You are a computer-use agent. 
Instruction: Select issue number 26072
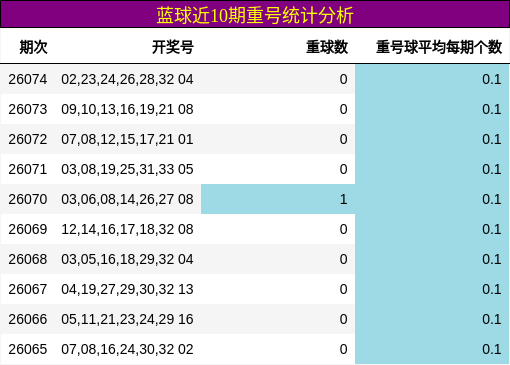tap(28, 139)
